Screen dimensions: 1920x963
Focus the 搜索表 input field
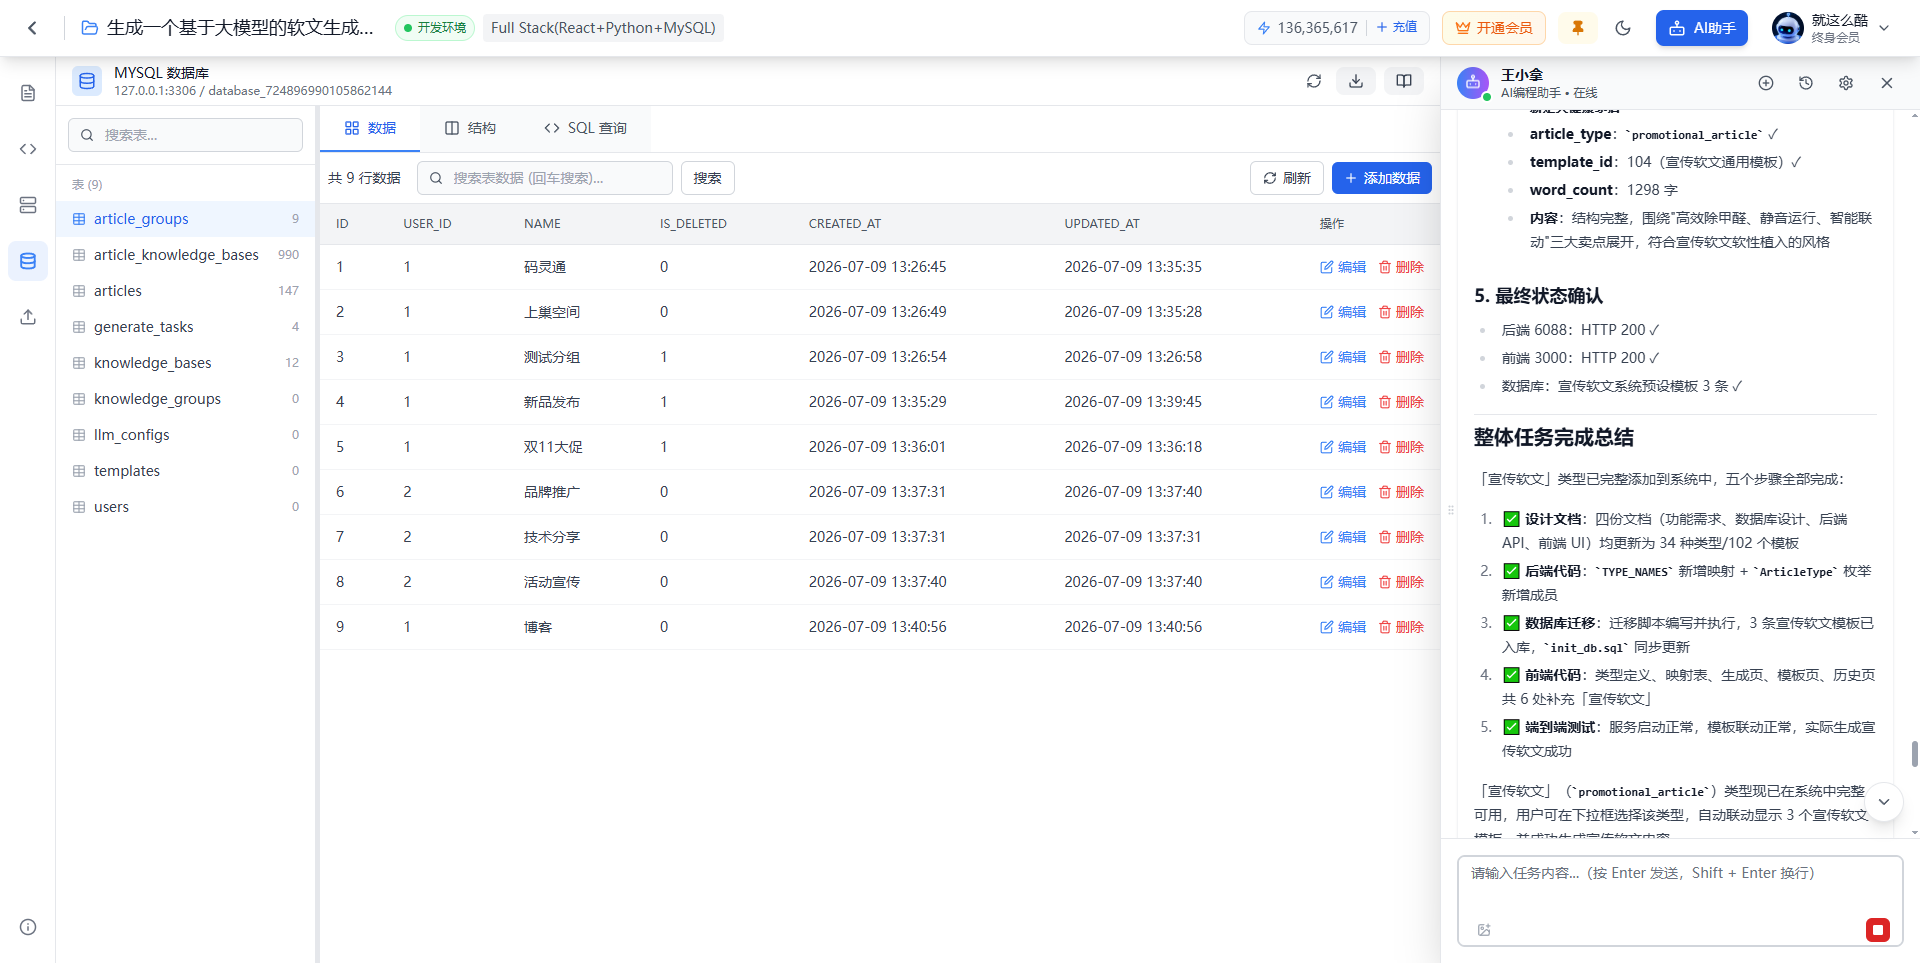click(185, 135)
